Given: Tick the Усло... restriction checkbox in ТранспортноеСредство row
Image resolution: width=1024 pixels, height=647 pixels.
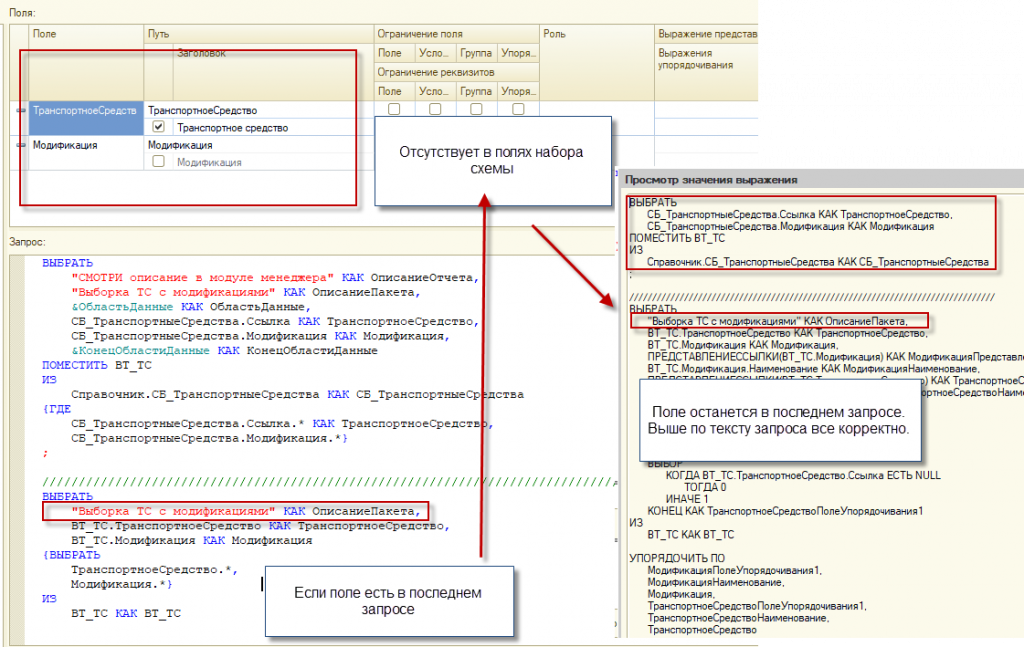Looking at the screenshot, I should click(435, 109).
